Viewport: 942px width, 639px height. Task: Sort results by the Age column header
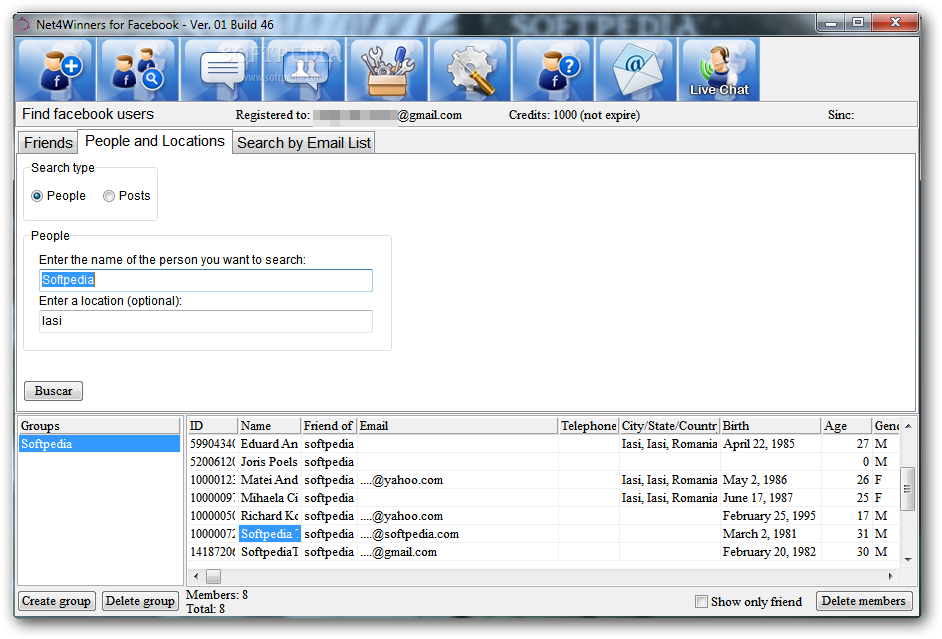pos(846,426)
